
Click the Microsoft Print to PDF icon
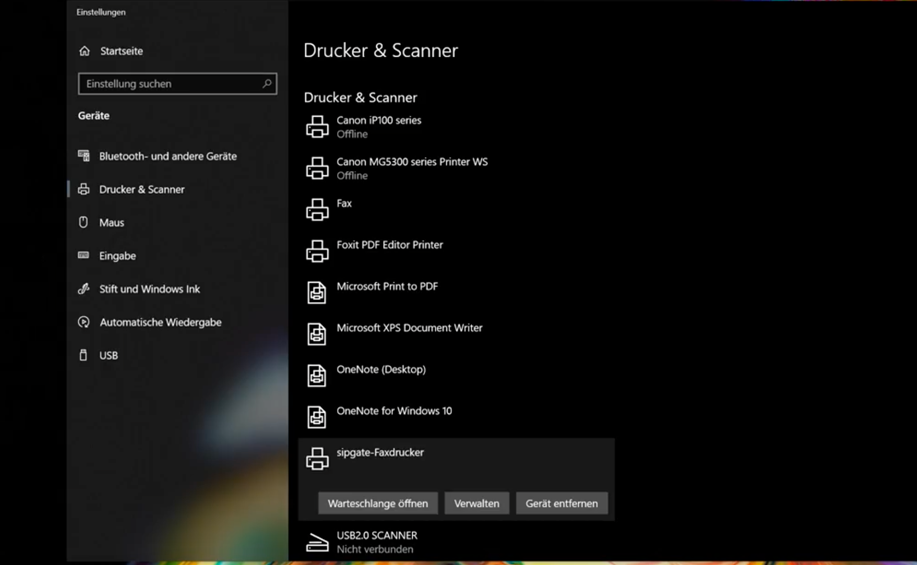click(x=317, y=292)
